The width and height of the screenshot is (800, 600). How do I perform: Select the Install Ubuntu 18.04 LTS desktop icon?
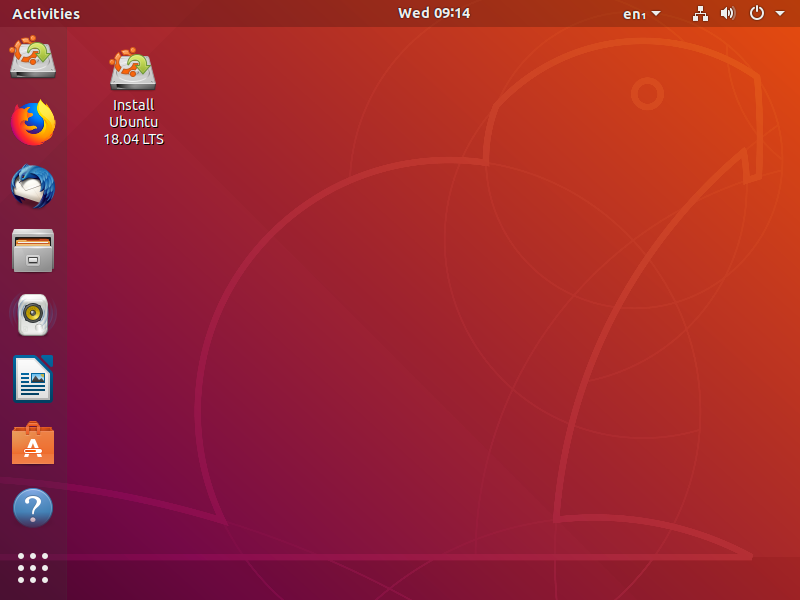133,70
